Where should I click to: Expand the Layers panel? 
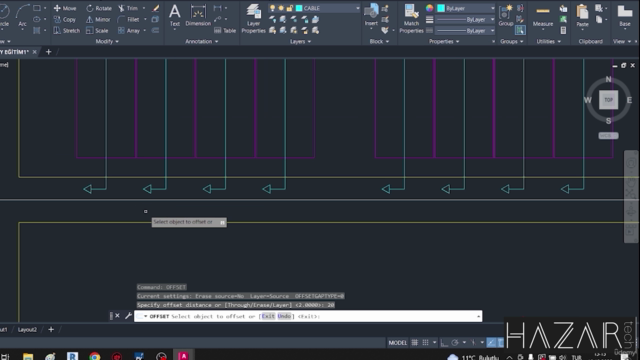(x=300, y=41)
